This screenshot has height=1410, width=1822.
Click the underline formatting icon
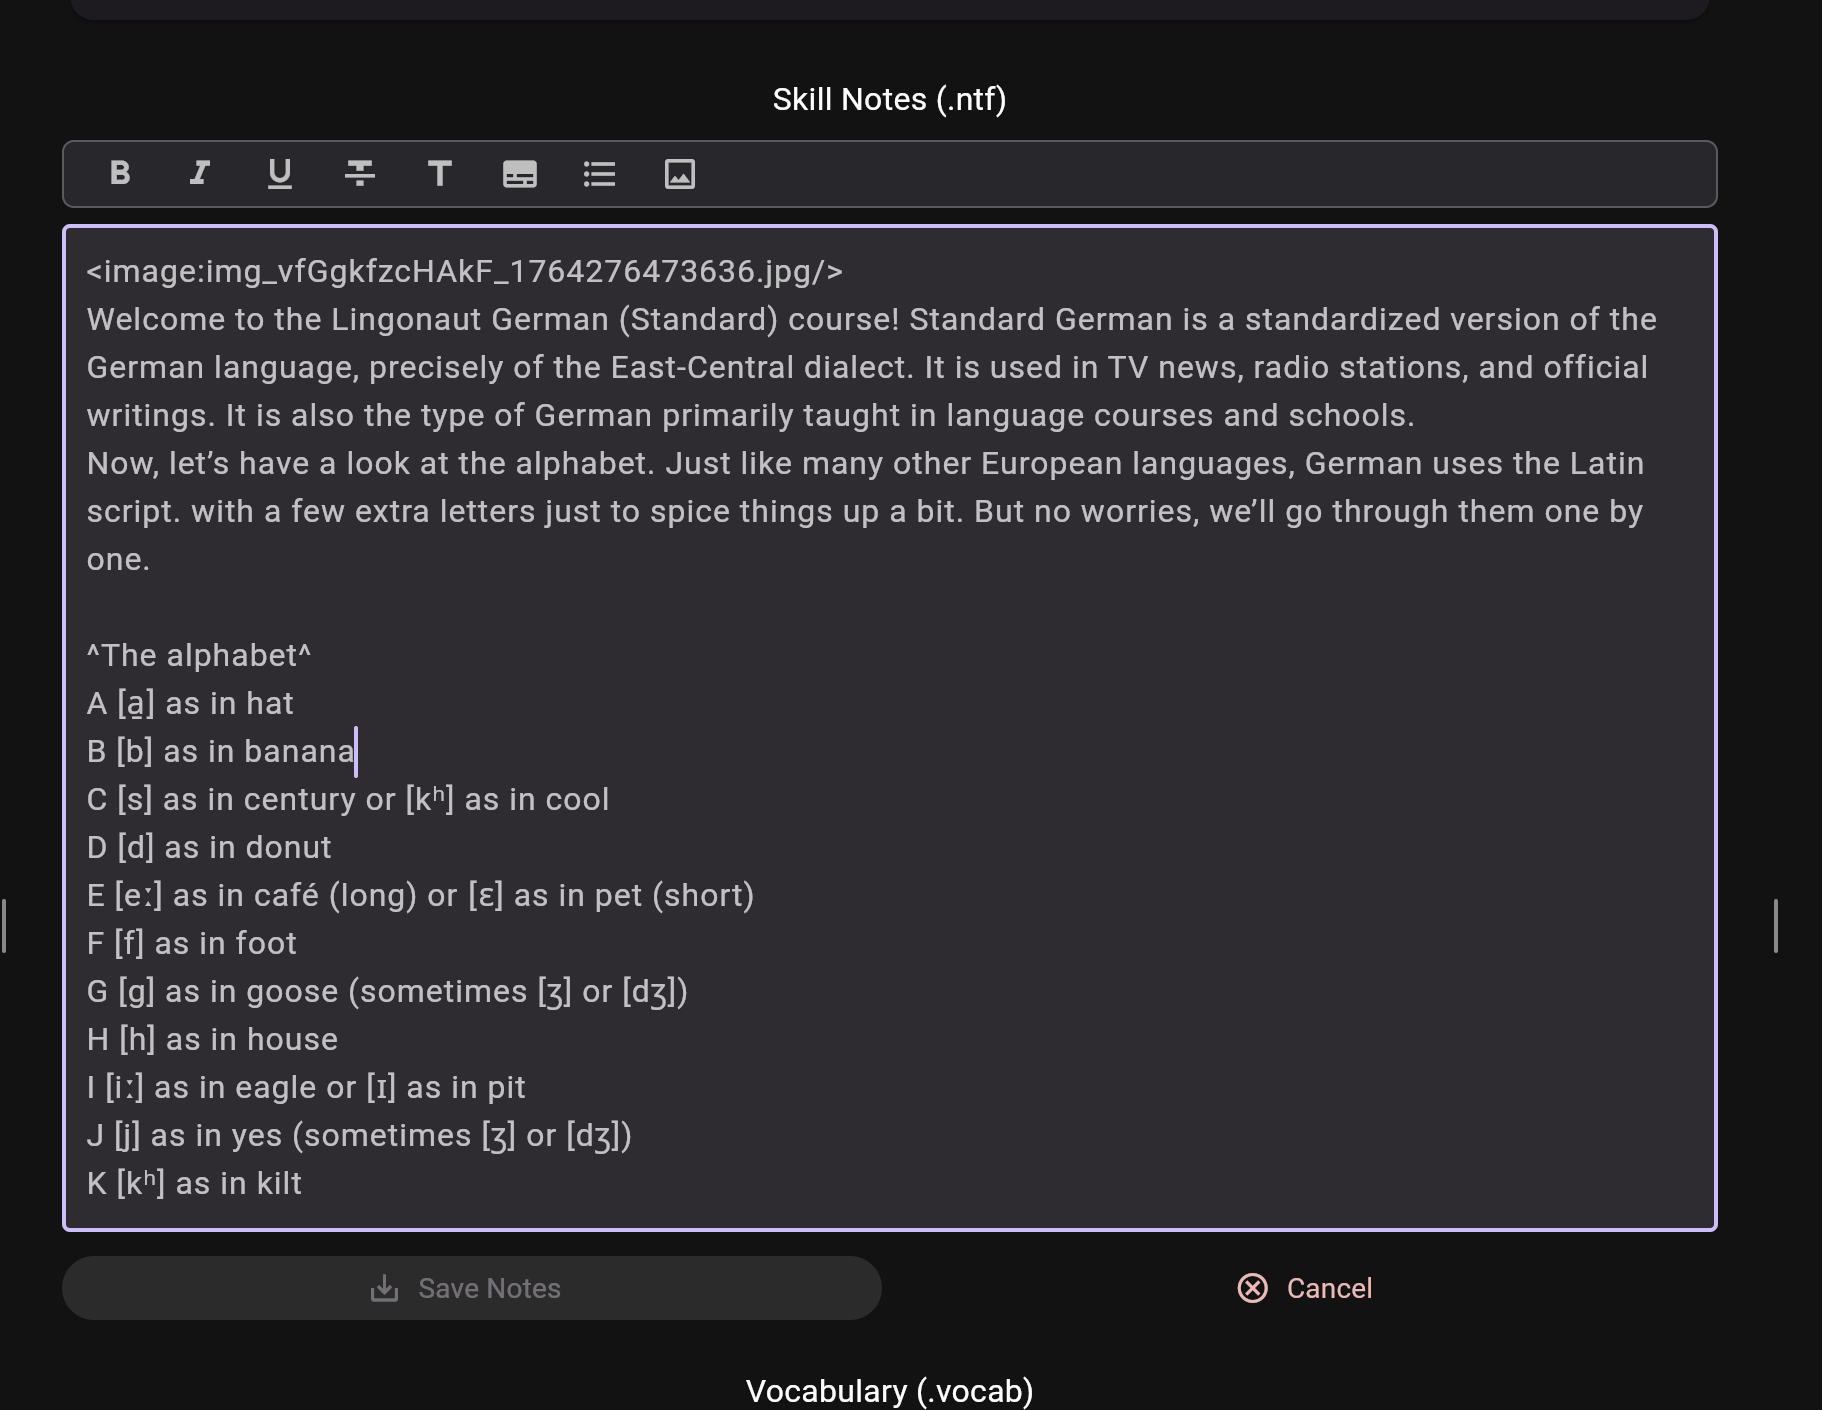click(x=280, y=174)
